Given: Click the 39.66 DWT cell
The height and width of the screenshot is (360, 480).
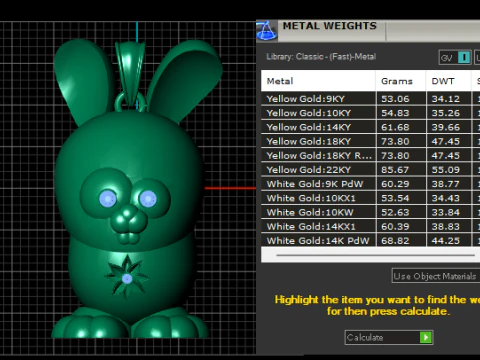Looking at the screenshot, I should tap(449, 127).
